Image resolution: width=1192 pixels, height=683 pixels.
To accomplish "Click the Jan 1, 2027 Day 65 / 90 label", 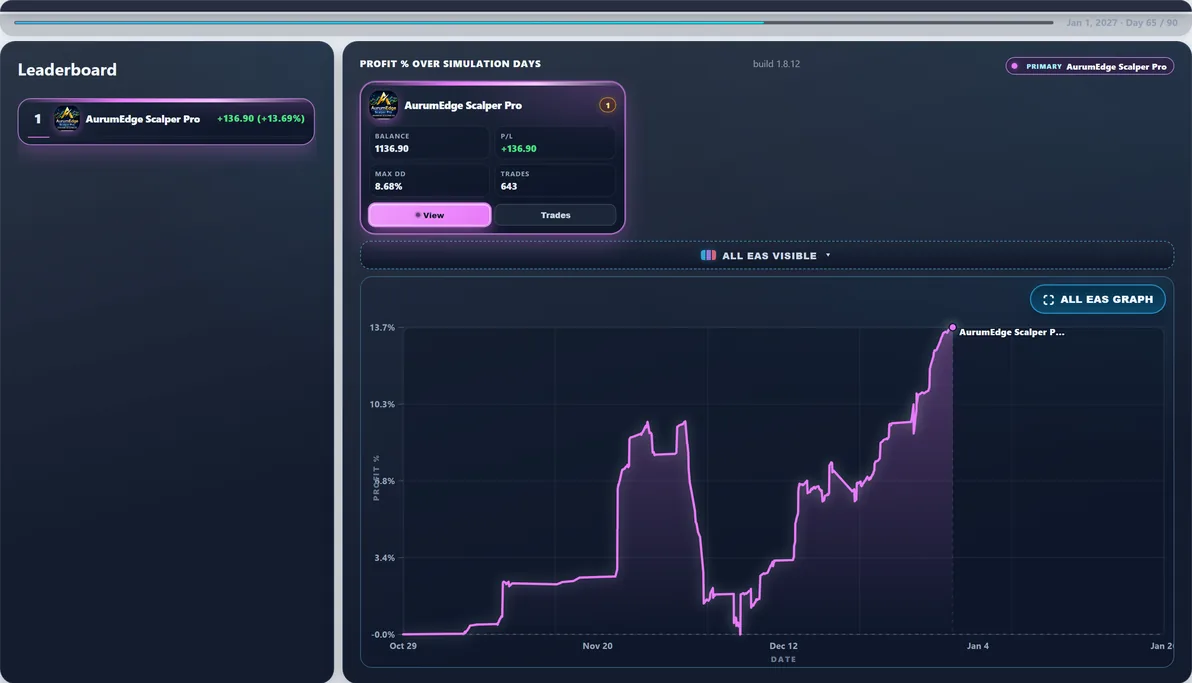I will (x=1121, y=23).
